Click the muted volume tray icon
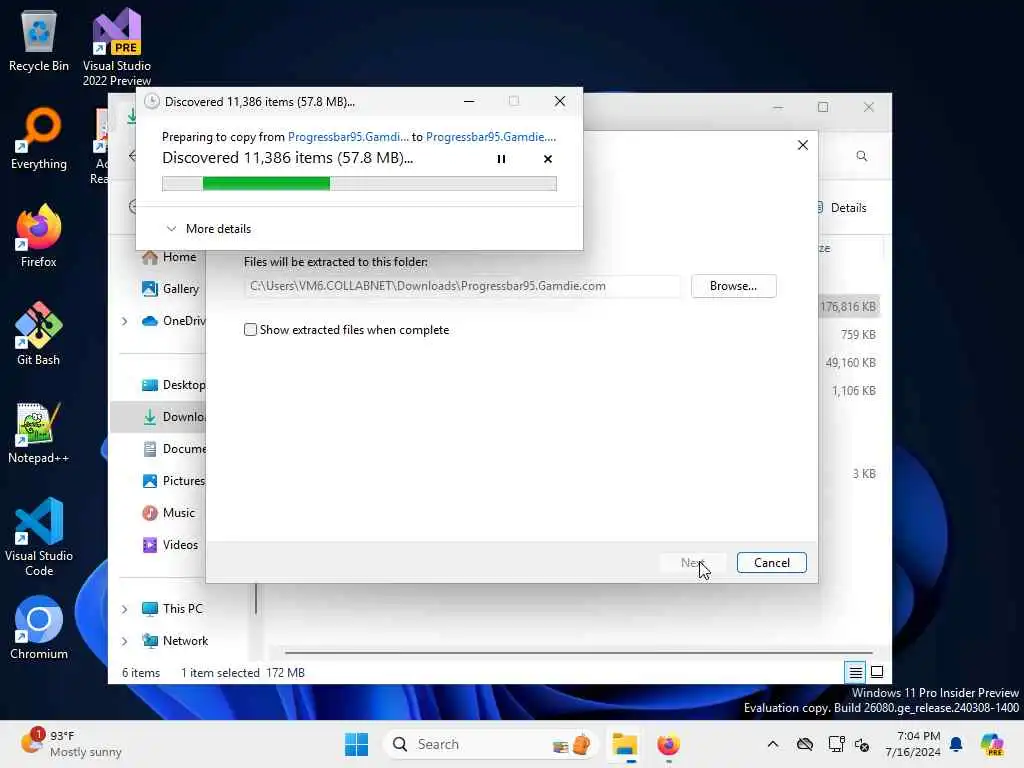Viewport: 1024px width, 768px height. tap(862, 744)
